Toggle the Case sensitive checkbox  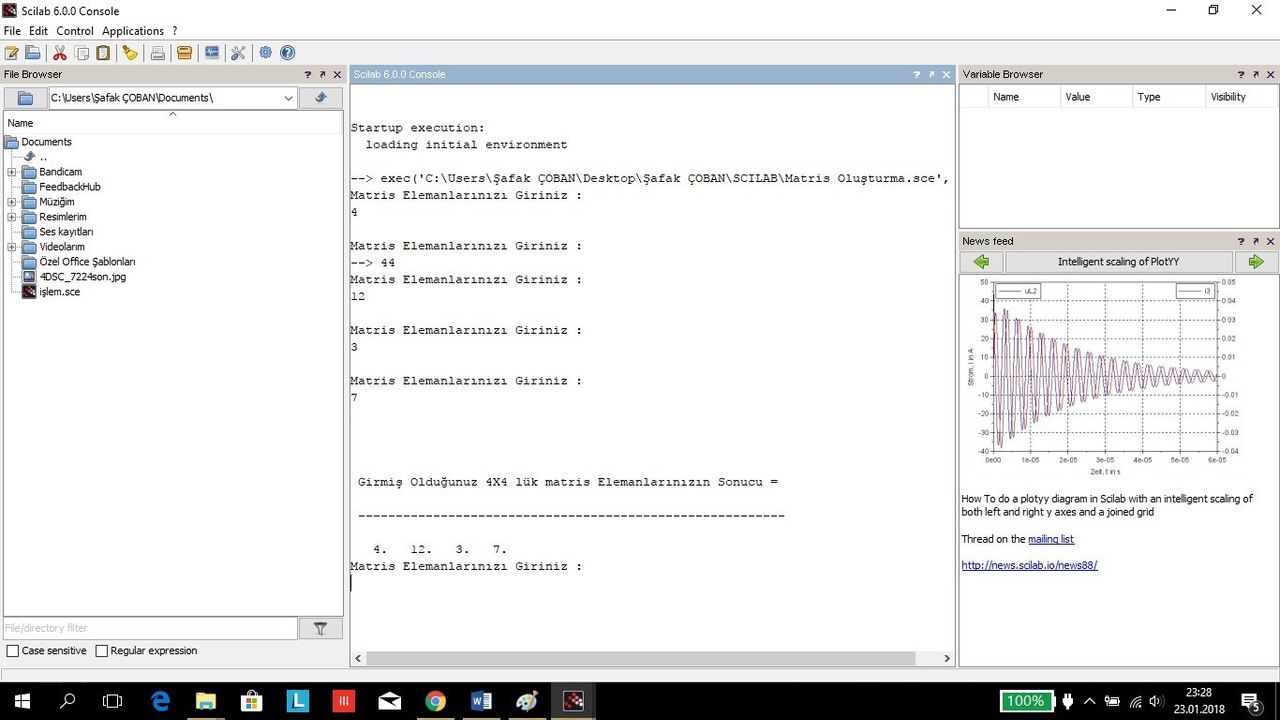pos(13,651)
